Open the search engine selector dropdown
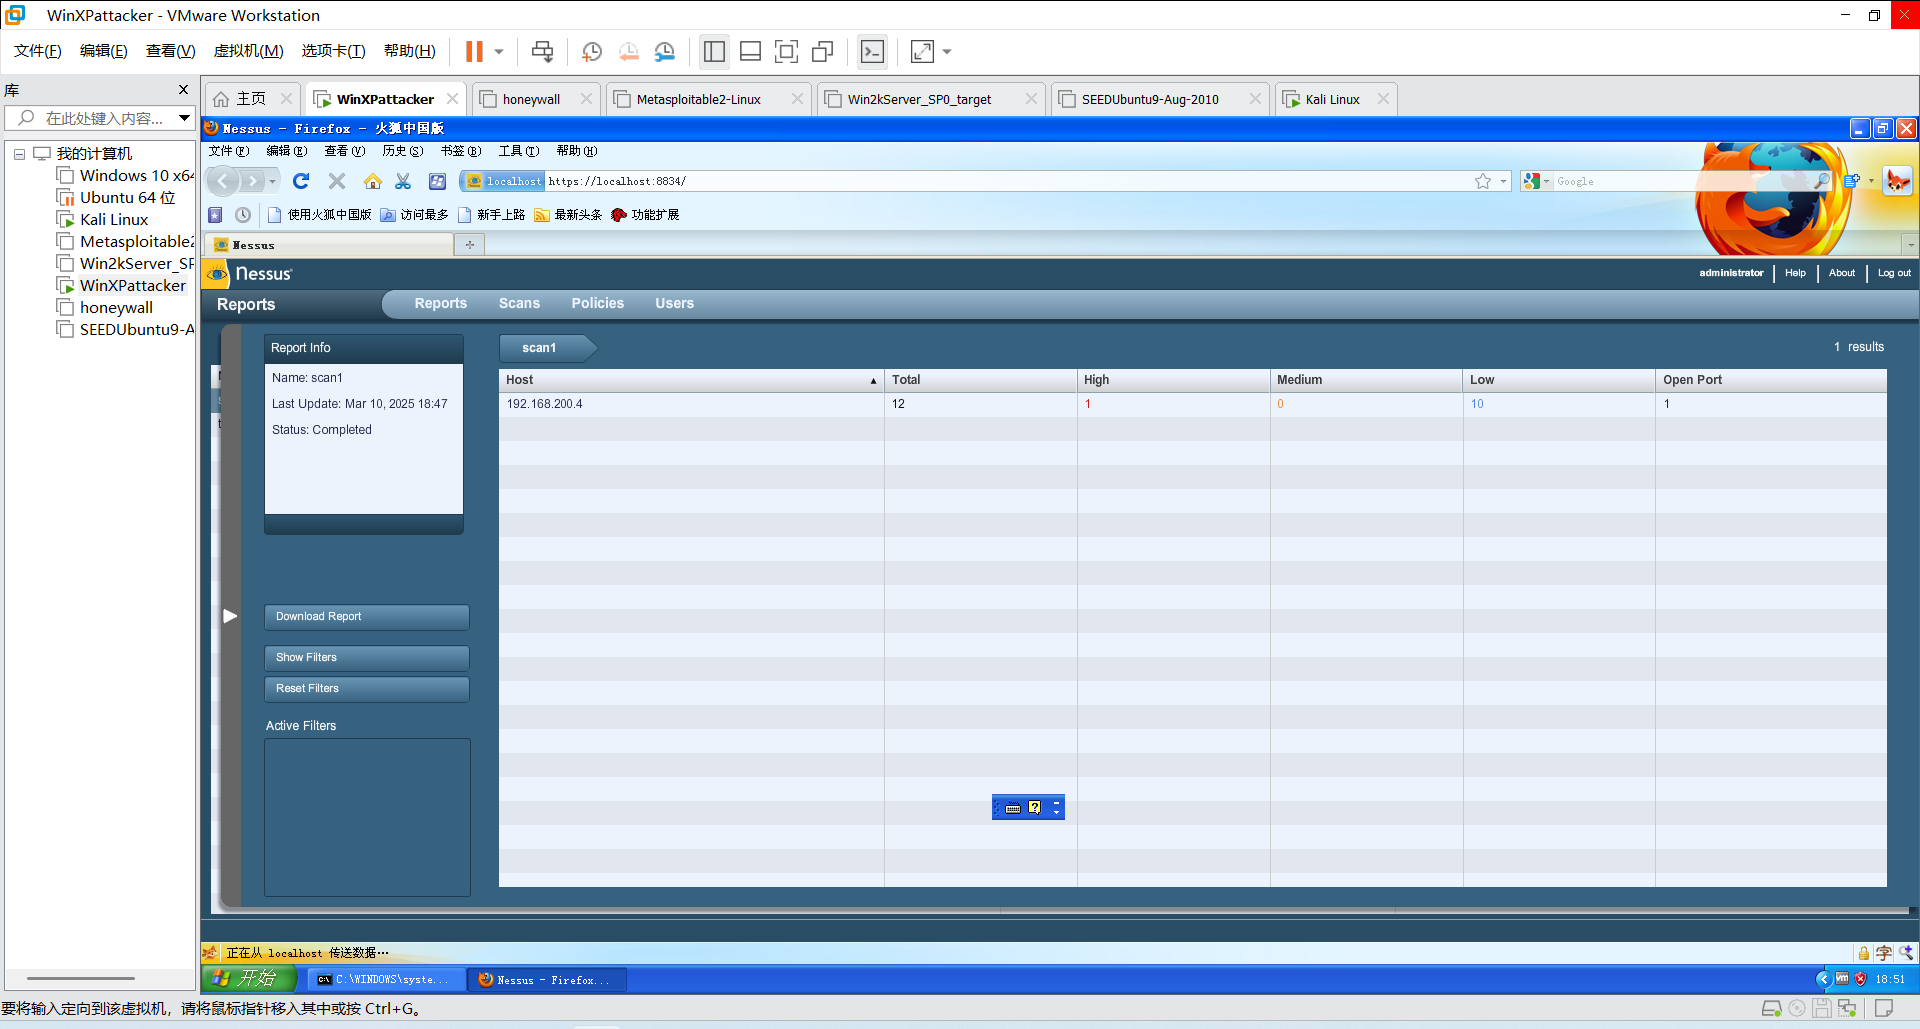The width and height of the screenshot is (1920, 1029). click(1547, 181)
